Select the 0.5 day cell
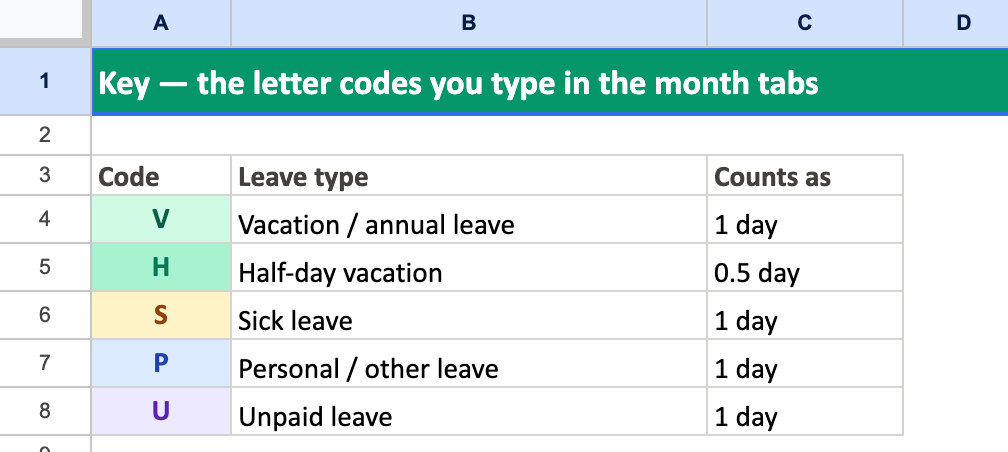 pos(805,267)
